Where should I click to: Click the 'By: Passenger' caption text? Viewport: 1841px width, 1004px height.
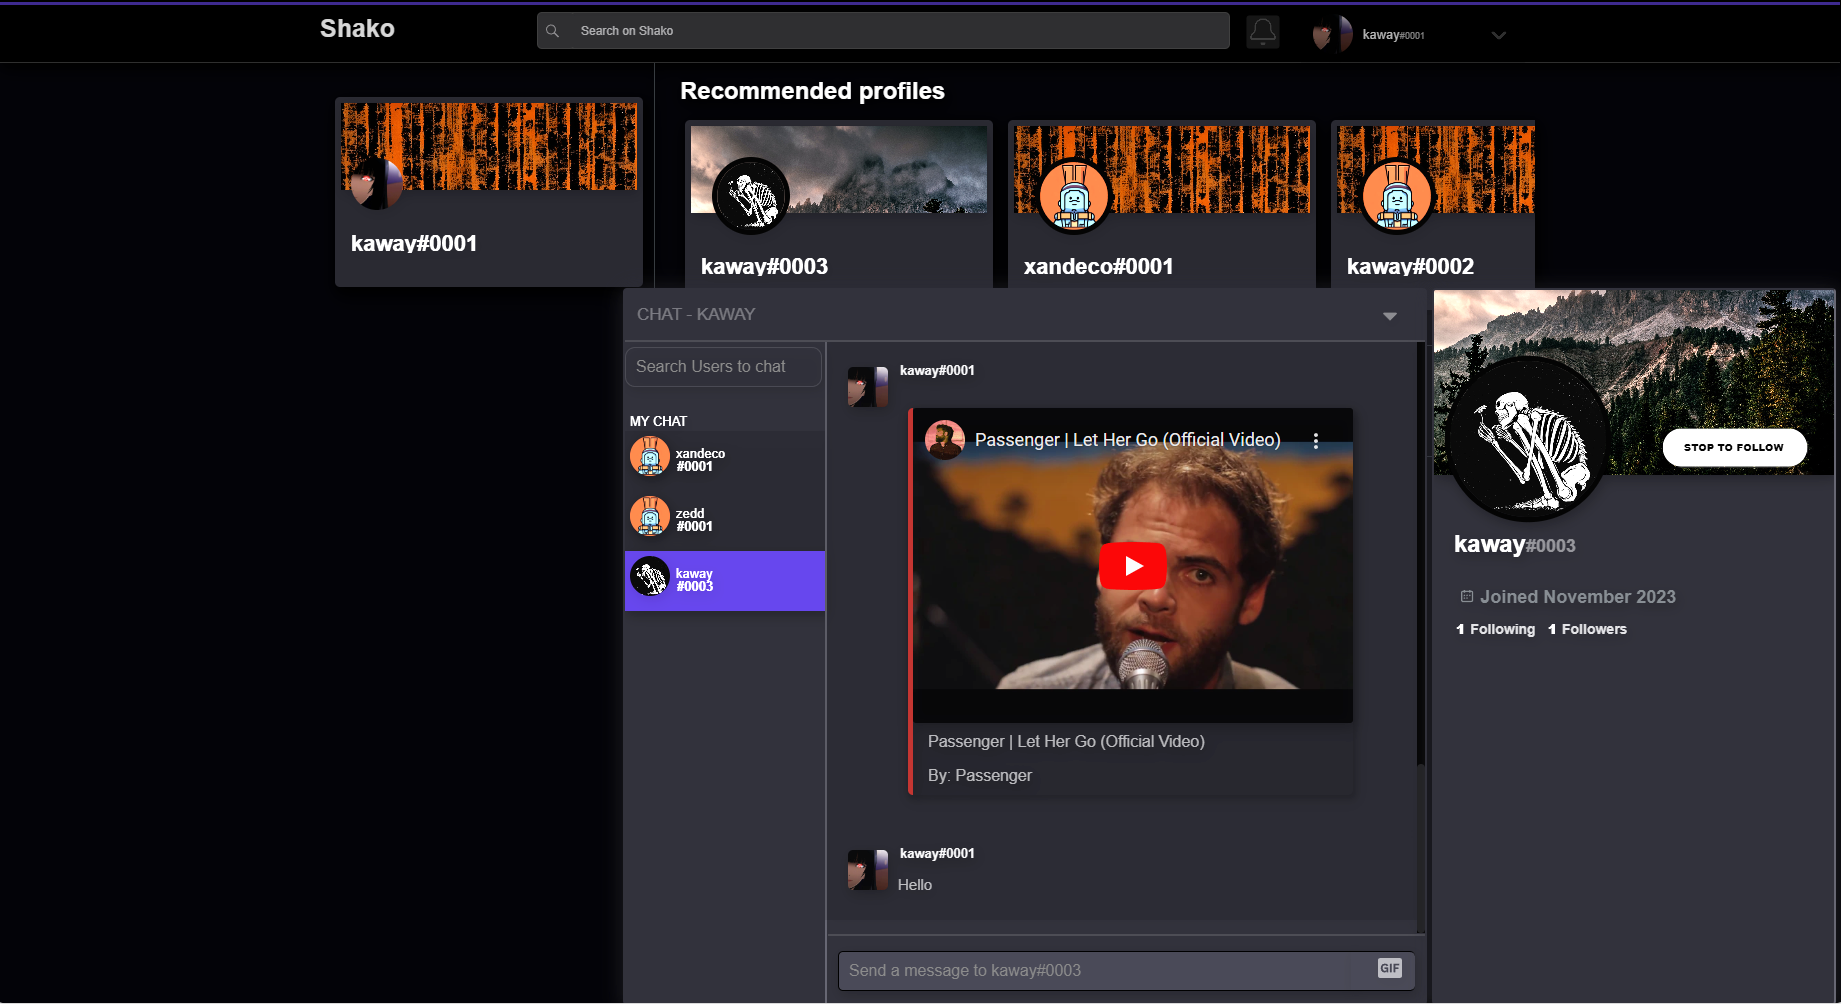point(980,775)
